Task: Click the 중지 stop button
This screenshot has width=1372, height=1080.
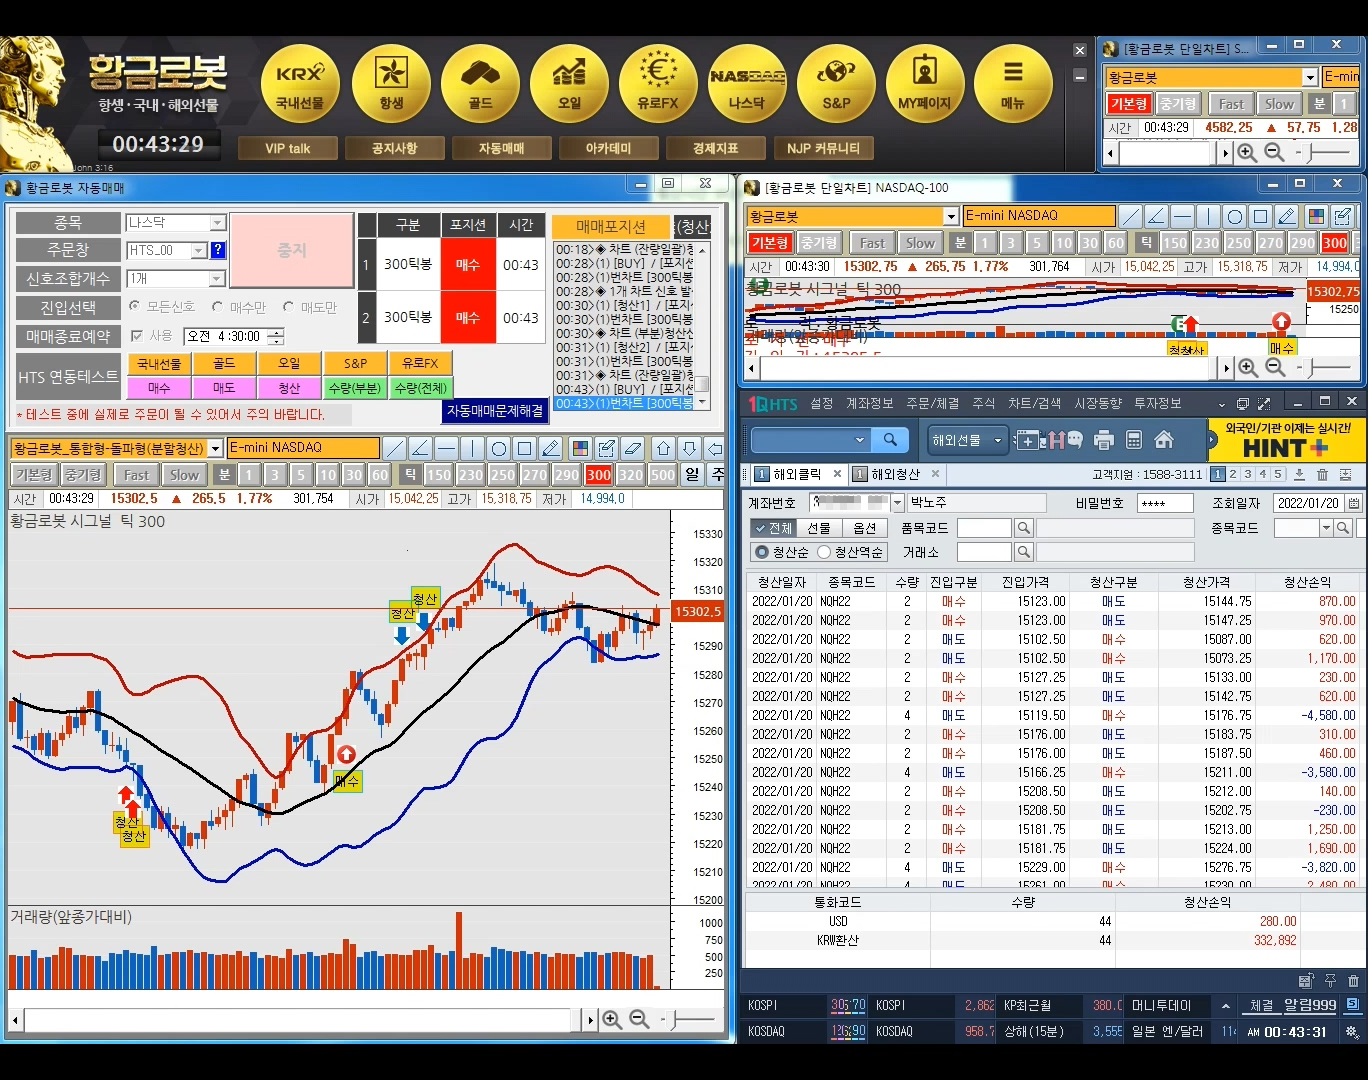Action: [x=292, y=251]
